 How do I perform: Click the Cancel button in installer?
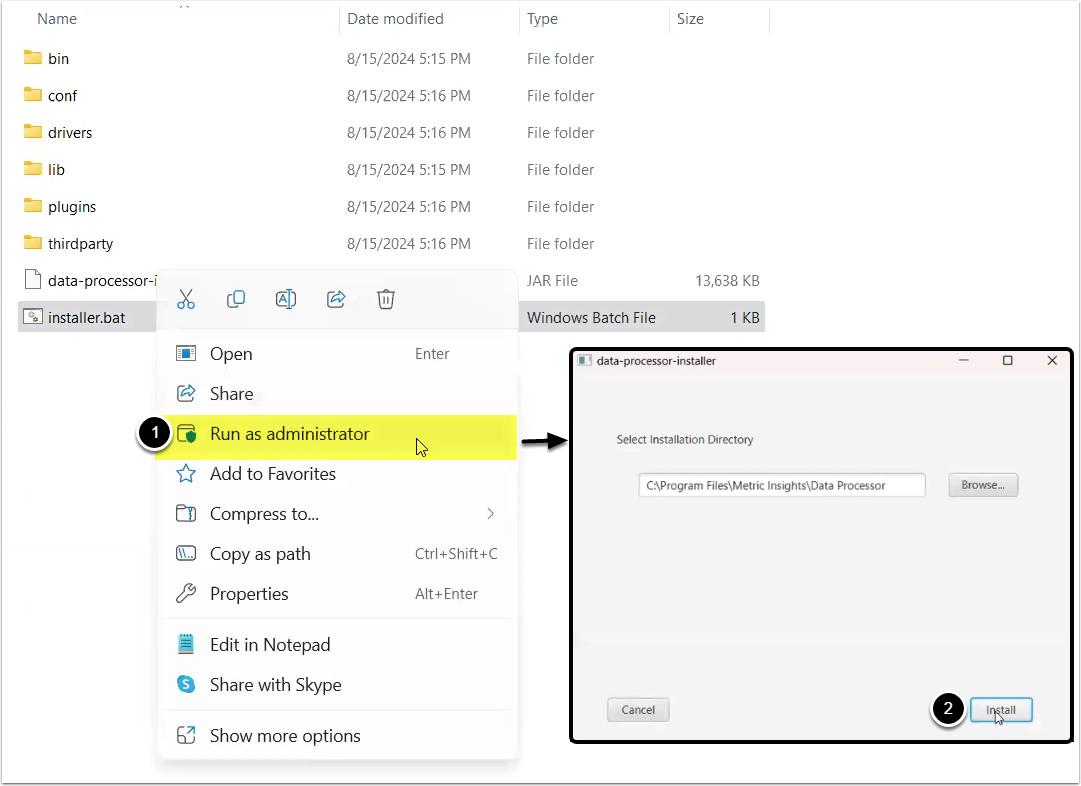pos(638,710)
